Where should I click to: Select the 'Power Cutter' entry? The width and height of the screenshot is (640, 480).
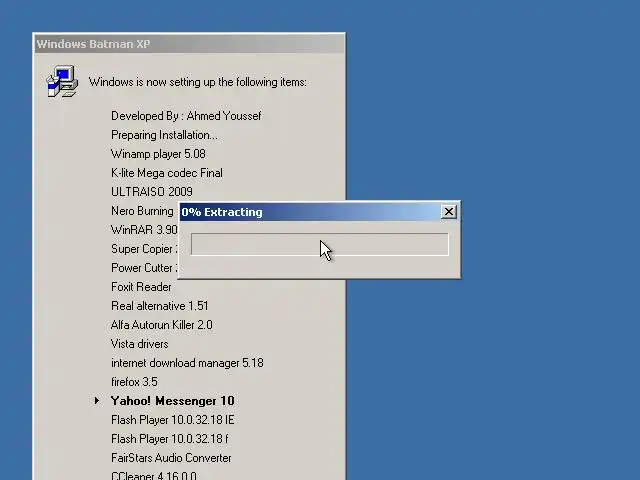coord(144,268)
